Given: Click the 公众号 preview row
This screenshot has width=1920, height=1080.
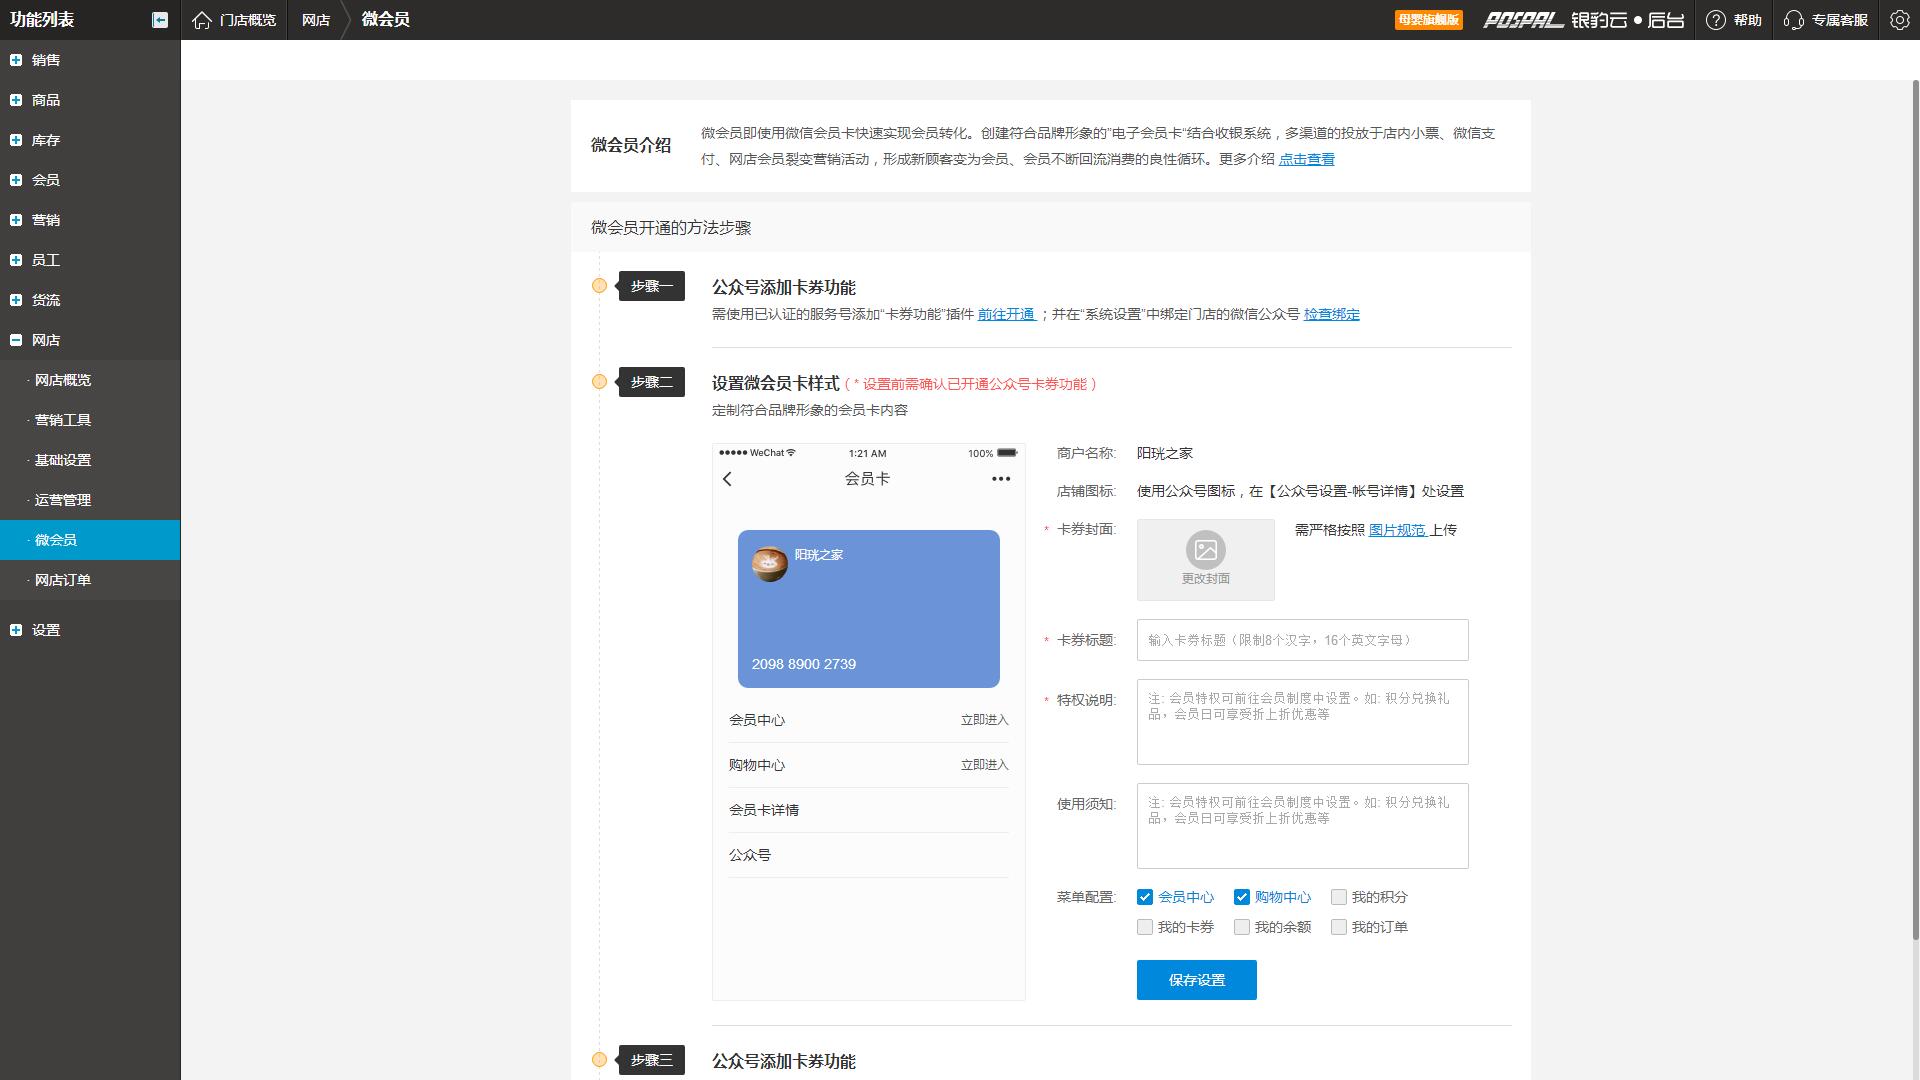Looking at the screenshot, I should (x=869, y=855).
